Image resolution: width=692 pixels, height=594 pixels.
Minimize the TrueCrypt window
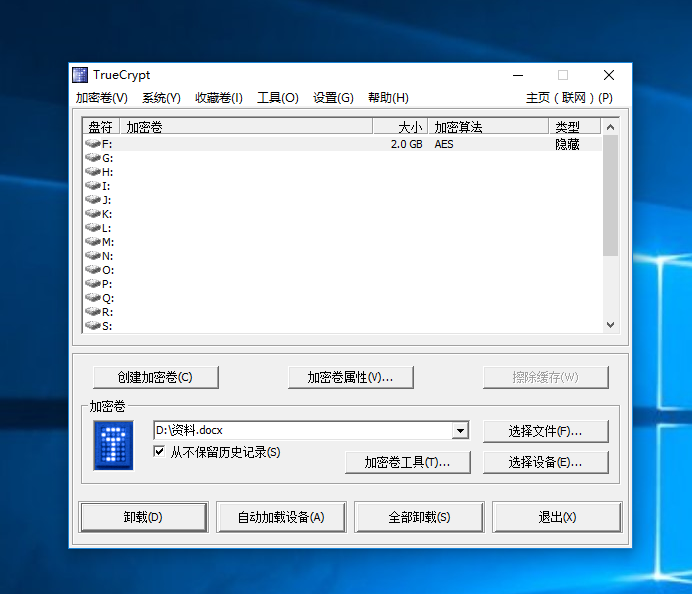(518, 75)
